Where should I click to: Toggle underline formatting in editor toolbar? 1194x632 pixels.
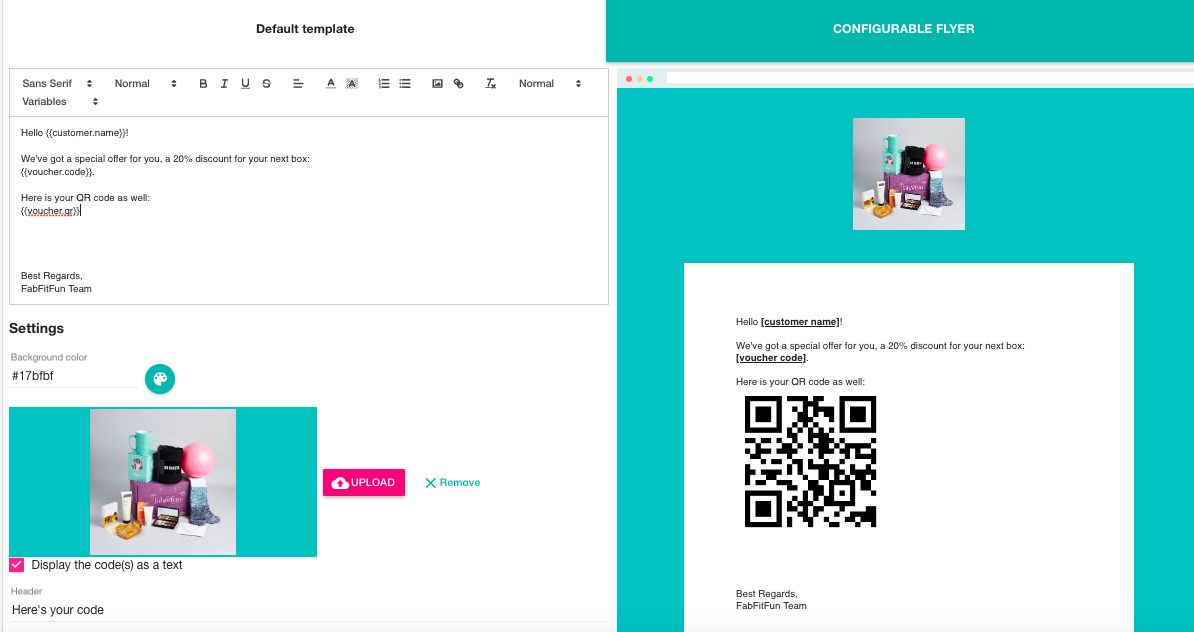click(x=245, y=84)
